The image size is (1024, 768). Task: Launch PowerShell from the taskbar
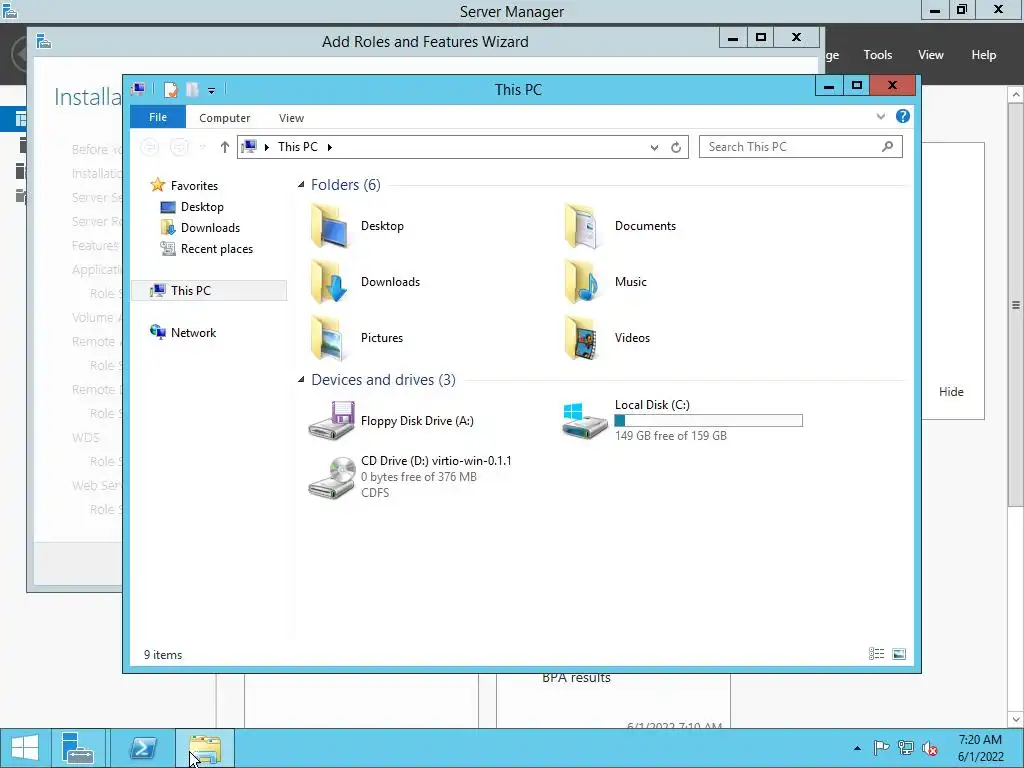(x=142, y=748)
